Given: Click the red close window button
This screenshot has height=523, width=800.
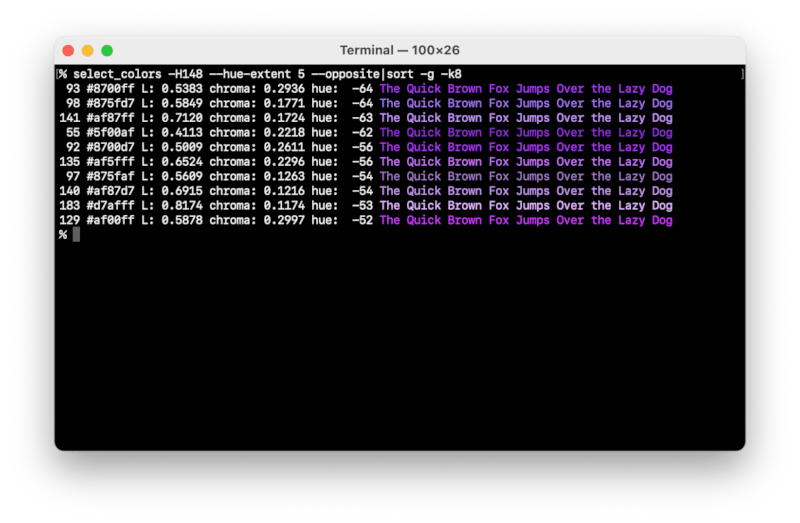Looking at the screenshot, I should (68, 50).
